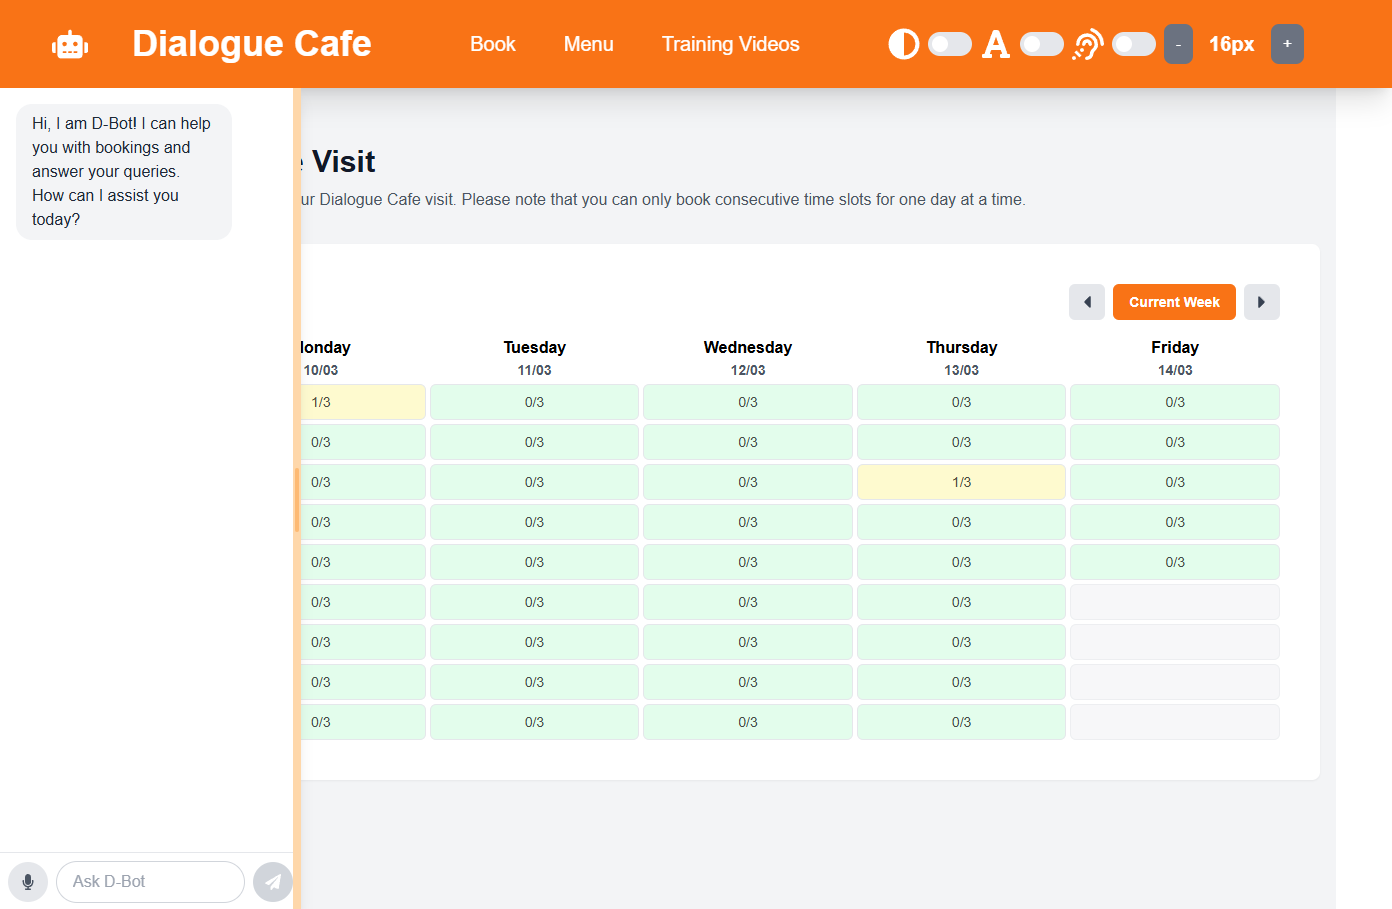Increase font size with plus button
The image size is (1392, 909).
(1287, 44)
